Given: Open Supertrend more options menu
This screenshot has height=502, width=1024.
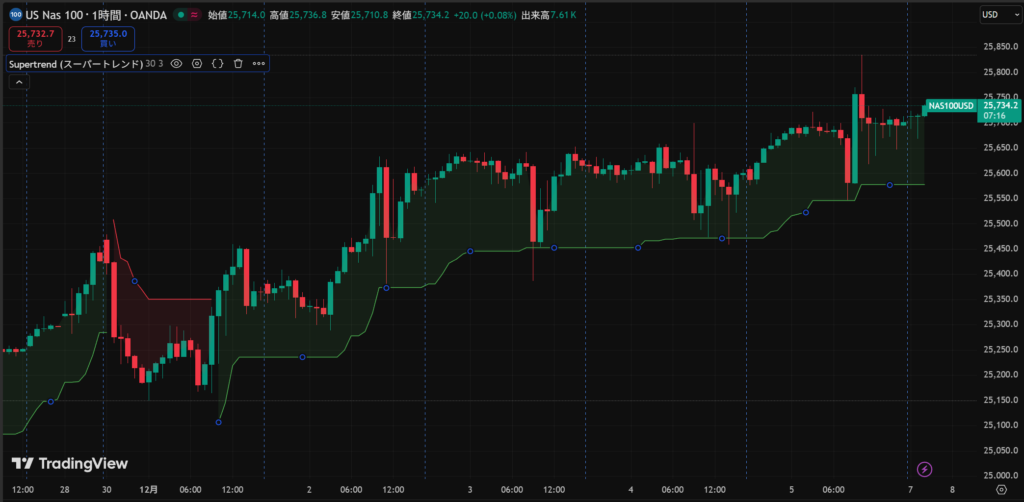Looking at the screenshot, I should point(259,63).
